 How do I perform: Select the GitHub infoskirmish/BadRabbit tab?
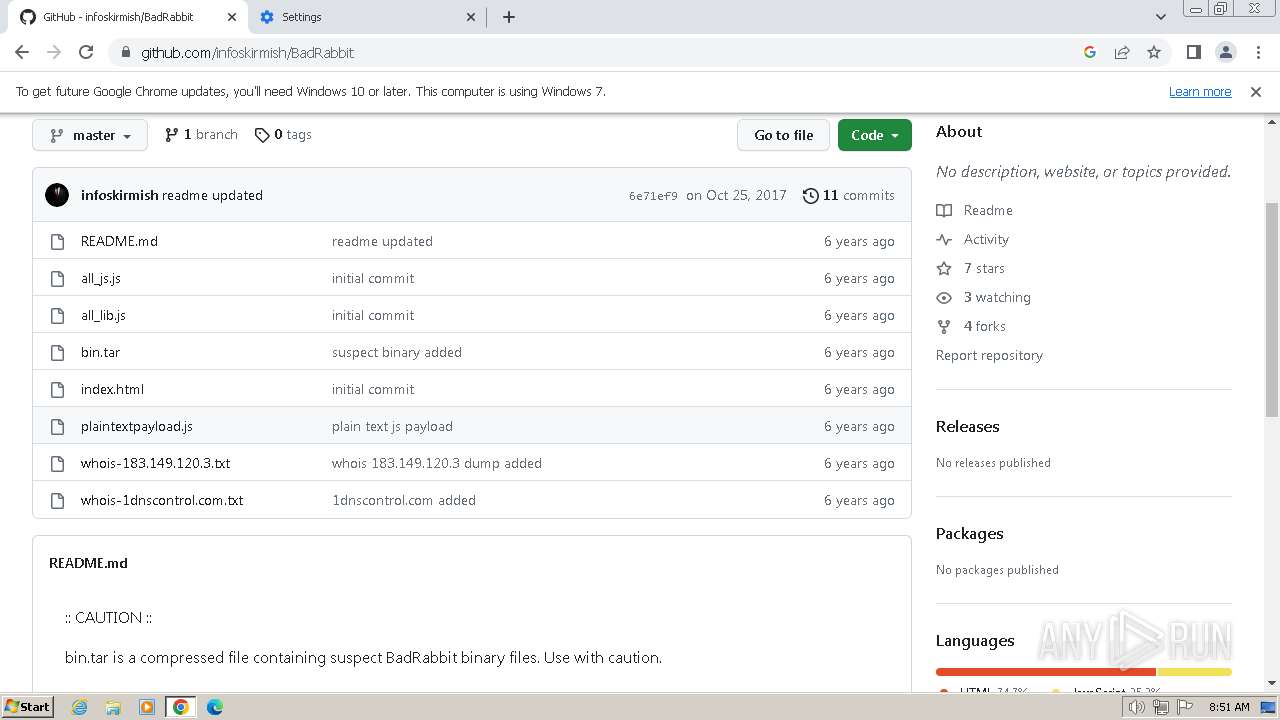[127, 17]
